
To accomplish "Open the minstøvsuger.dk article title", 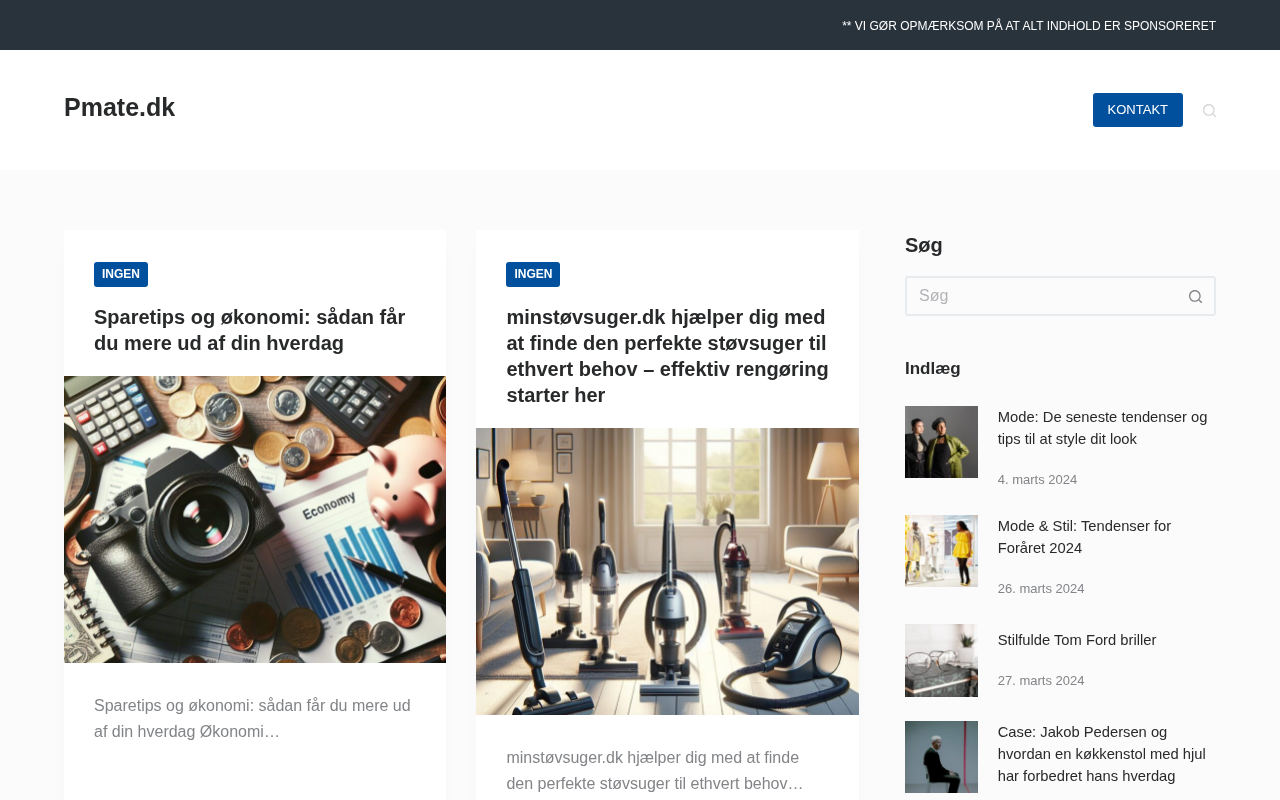I will tap(667, 356).
